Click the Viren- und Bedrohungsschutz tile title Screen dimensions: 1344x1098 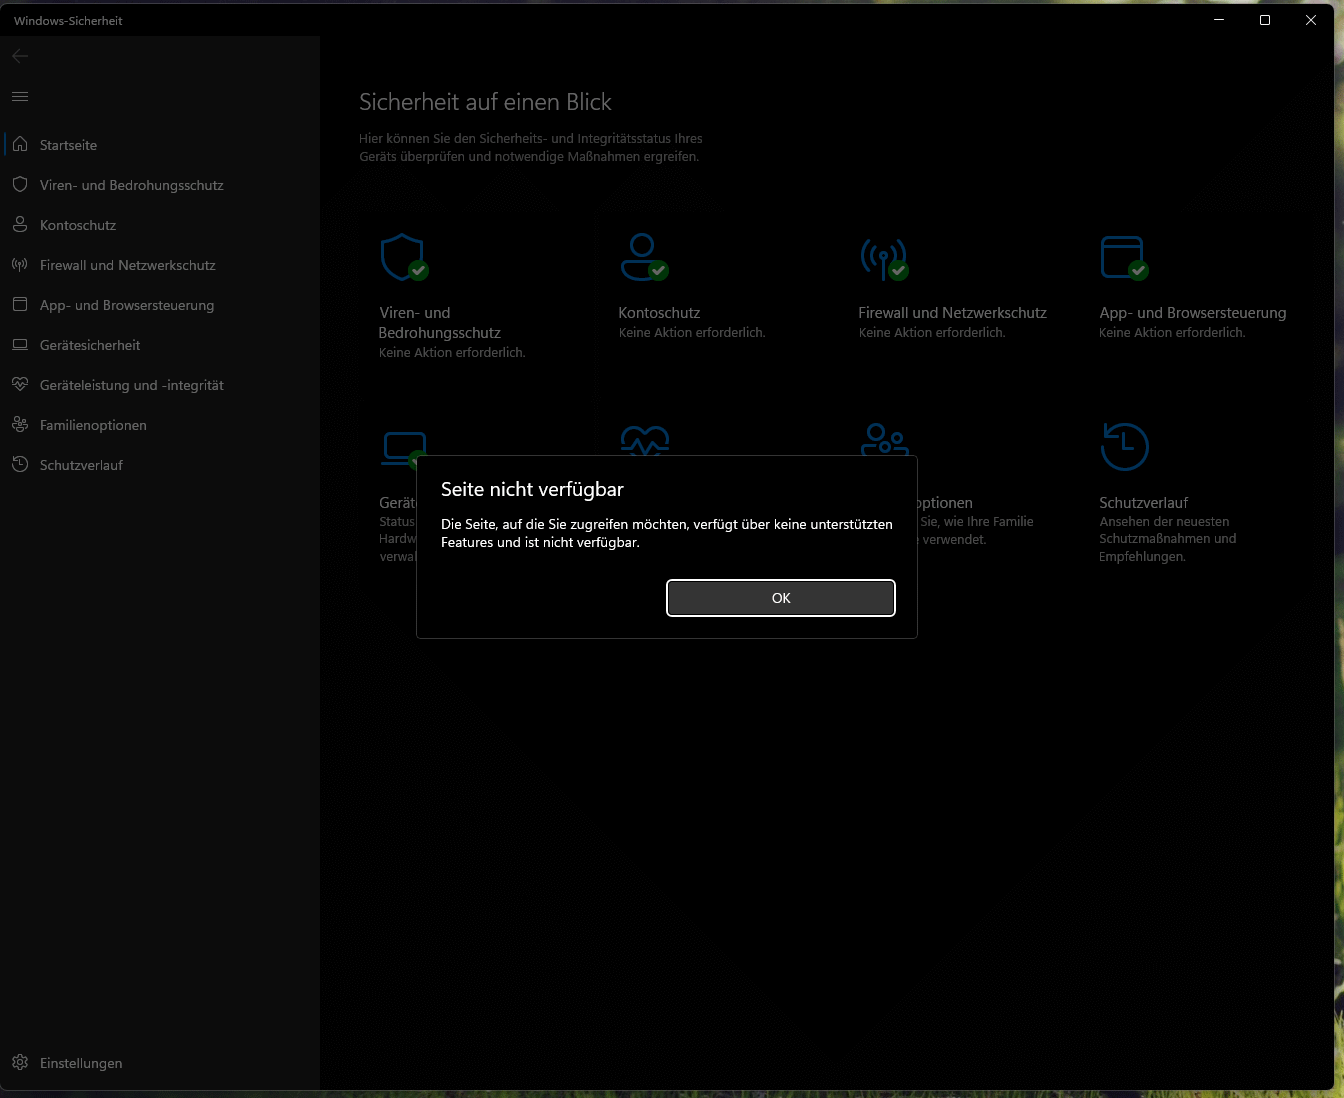tap(440, 323)
